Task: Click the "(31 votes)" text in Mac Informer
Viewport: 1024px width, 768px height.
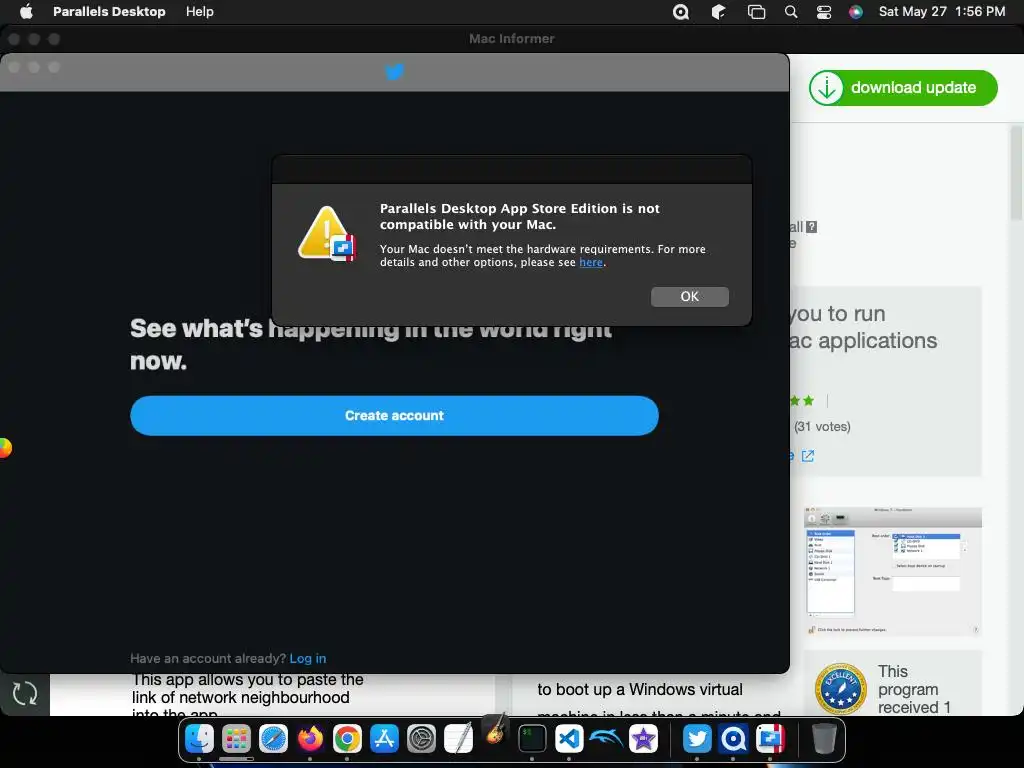Action: [822, 426]
